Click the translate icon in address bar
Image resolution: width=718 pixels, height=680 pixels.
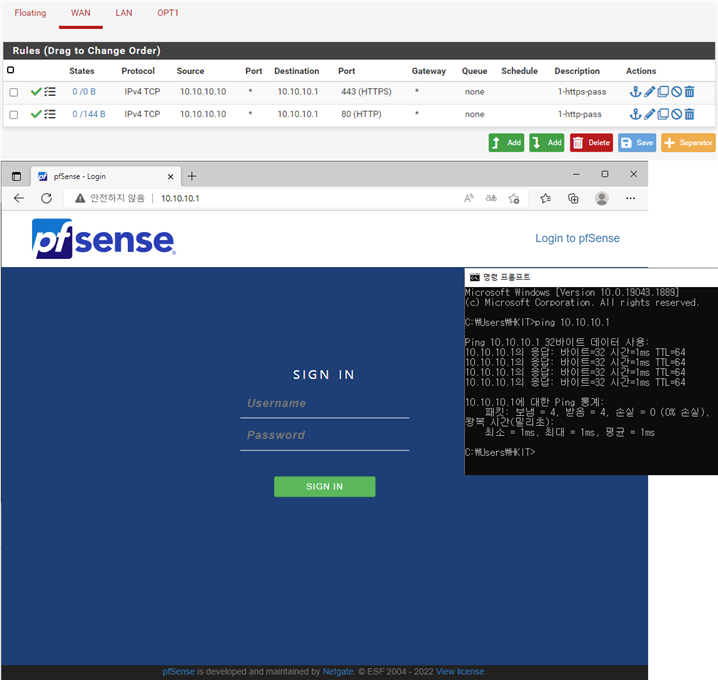click(491, 198)
